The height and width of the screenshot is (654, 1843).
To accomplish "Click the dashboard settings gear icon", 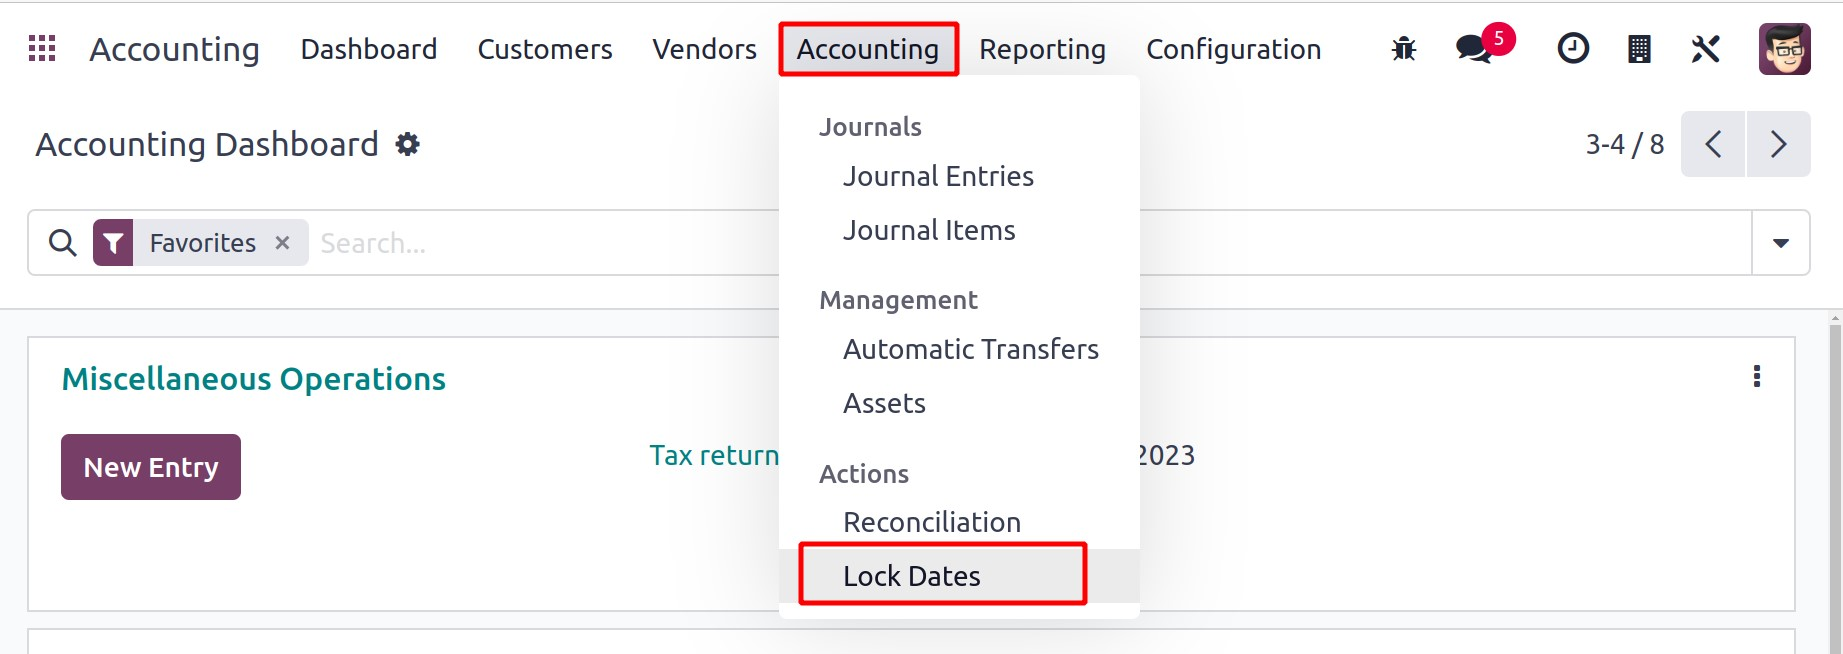I will pos(407,145).
